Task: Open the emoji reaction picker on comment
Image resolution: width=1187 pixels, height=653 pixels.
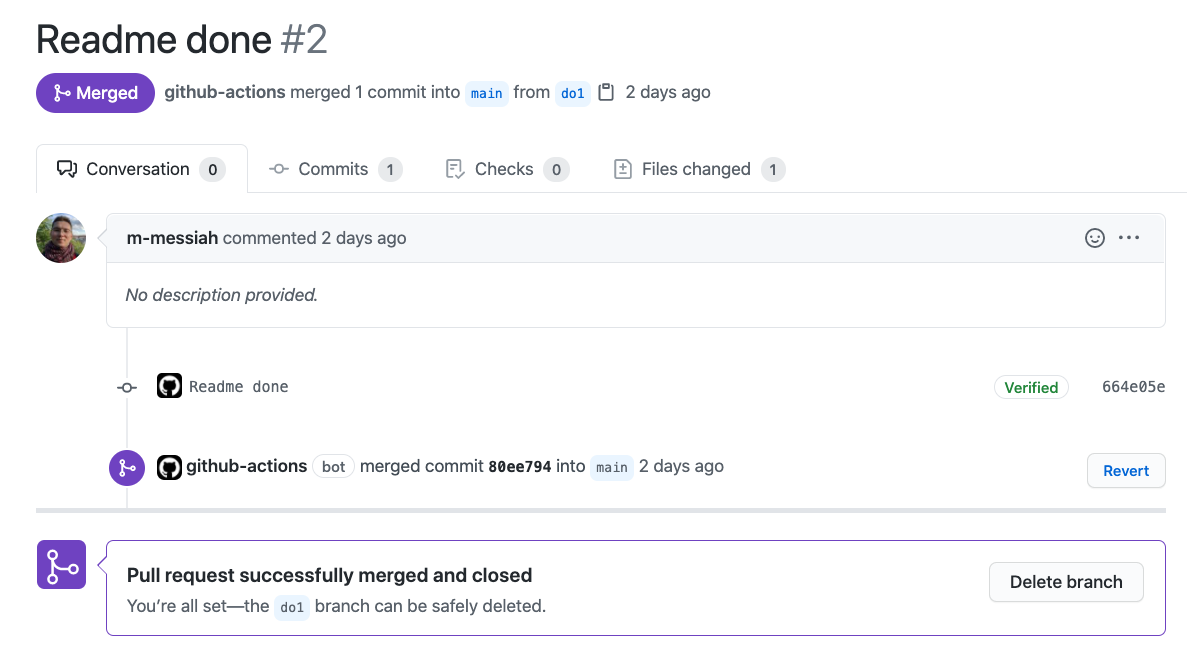Action: pyautogui.click(x=1095, y=238)
